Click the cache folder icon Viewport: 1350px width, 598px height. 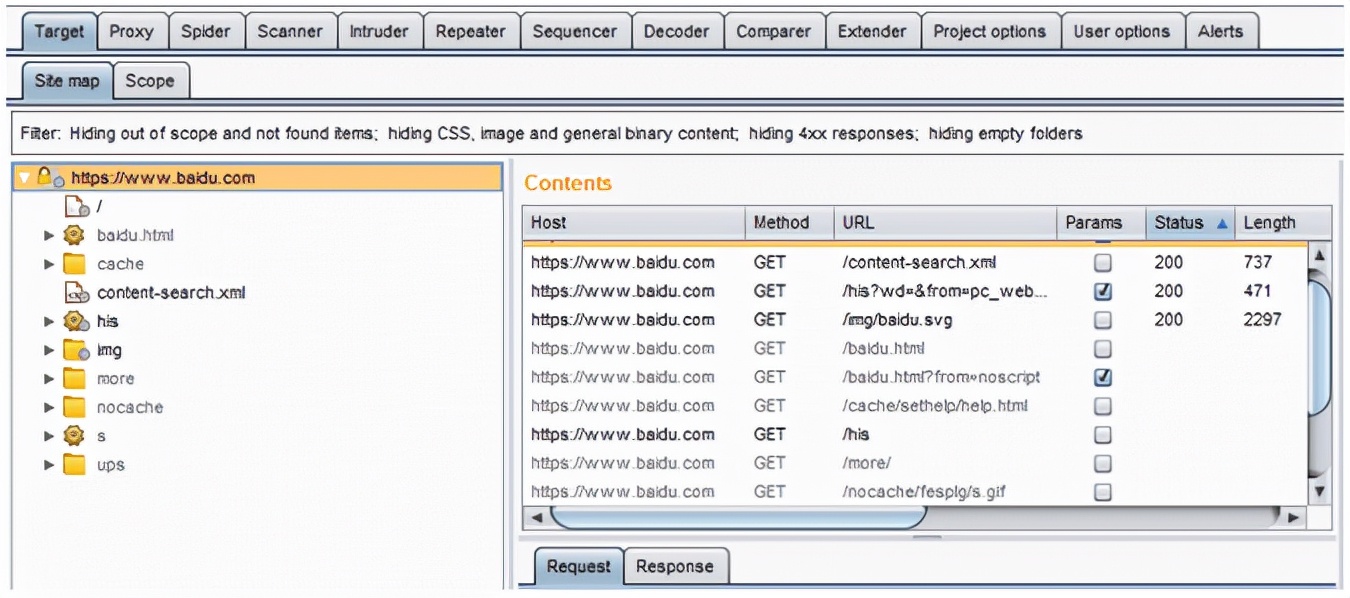point(74,264)
